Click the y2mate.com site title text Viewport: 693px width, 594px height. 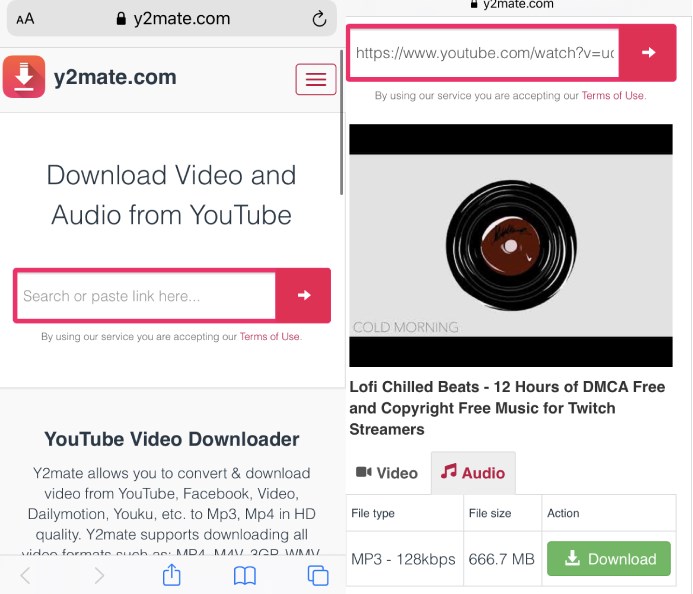pos(115,77)
